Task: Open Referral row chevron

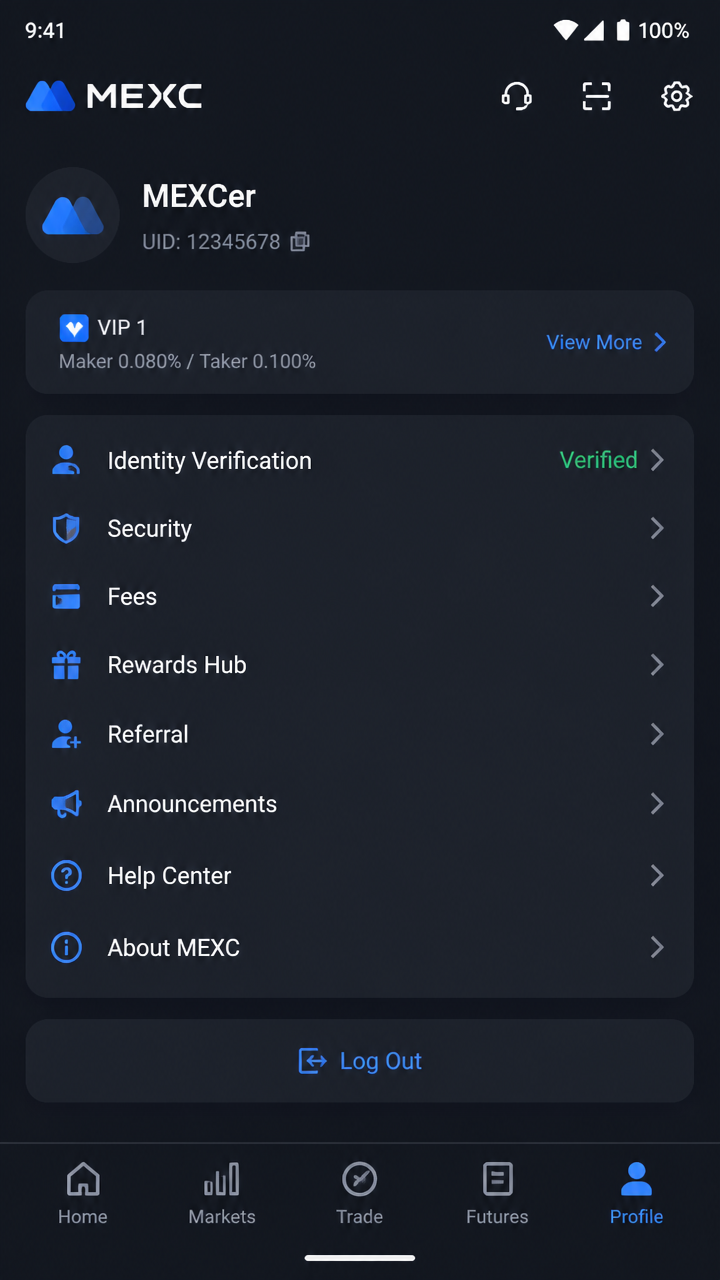Action: pyautogui.click(x=657, y=734)
